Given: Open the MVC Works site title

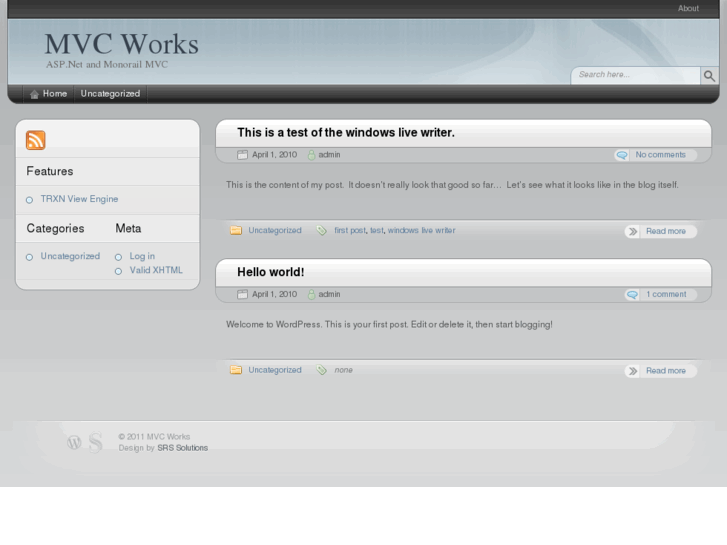Looking at the screenshot, I should [121, 45].
